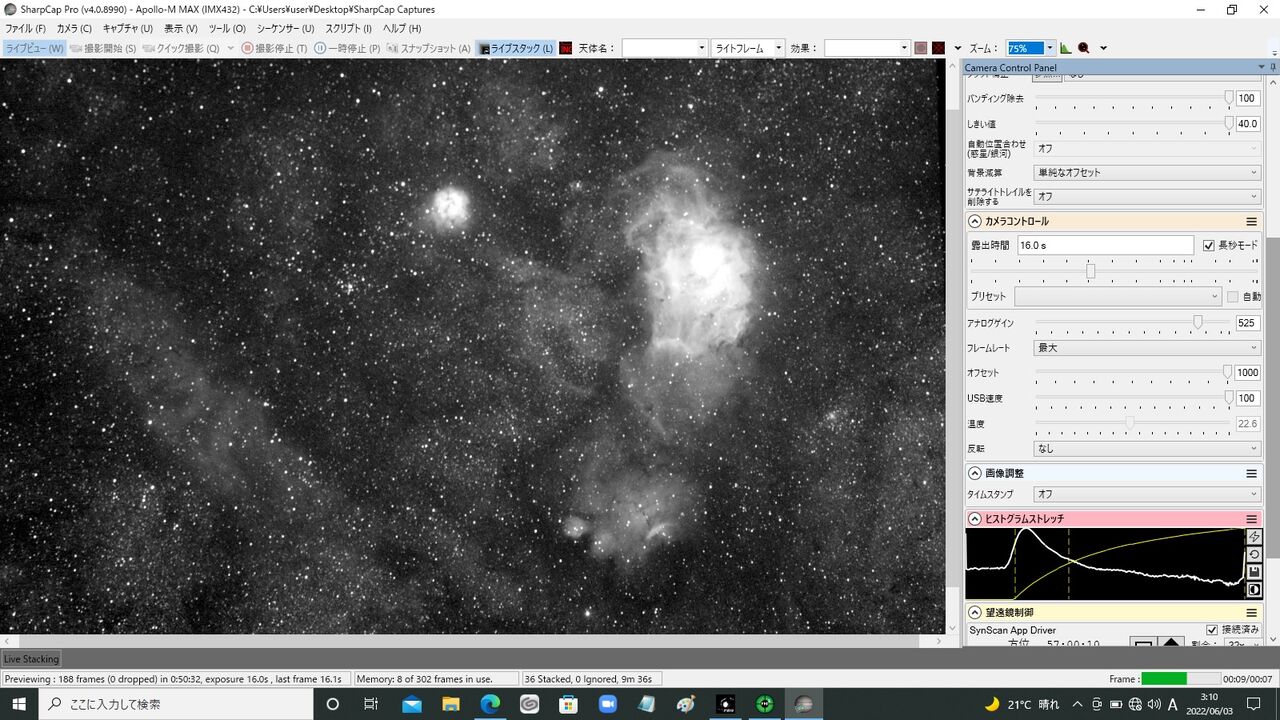Open the タイムスタンプ dropdown

(1148, 494)
